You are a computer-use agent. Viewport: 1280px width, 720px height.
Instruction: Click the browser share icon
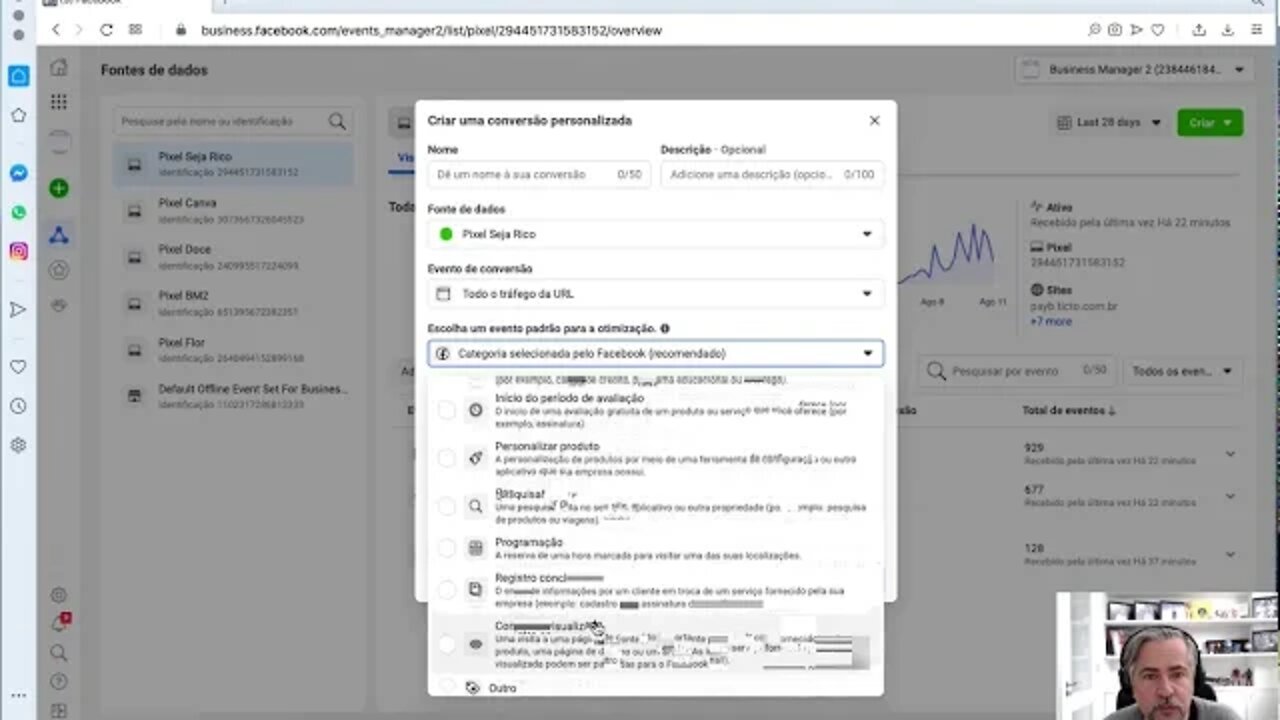tap(1198, 30)
